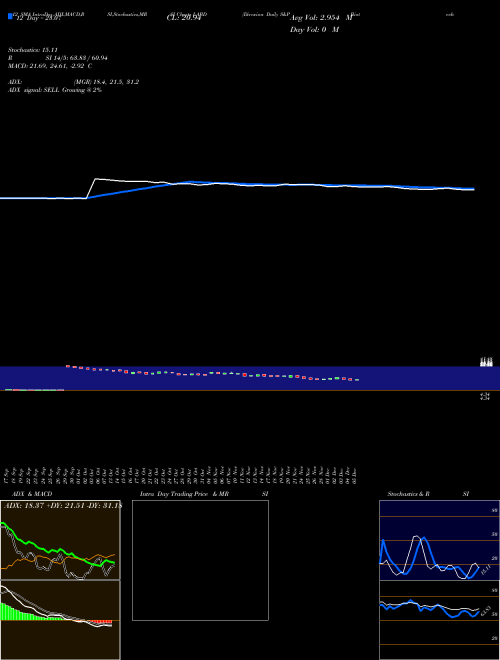
Task: Open the RSI lower chart panel
Action: tap(439, 620)
